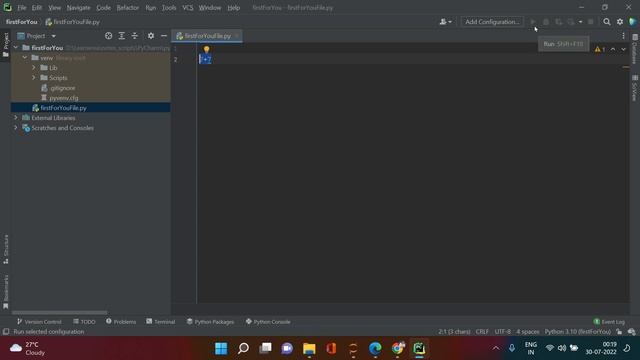
Task: Expand External Libraries node
Action: point(16,118)
